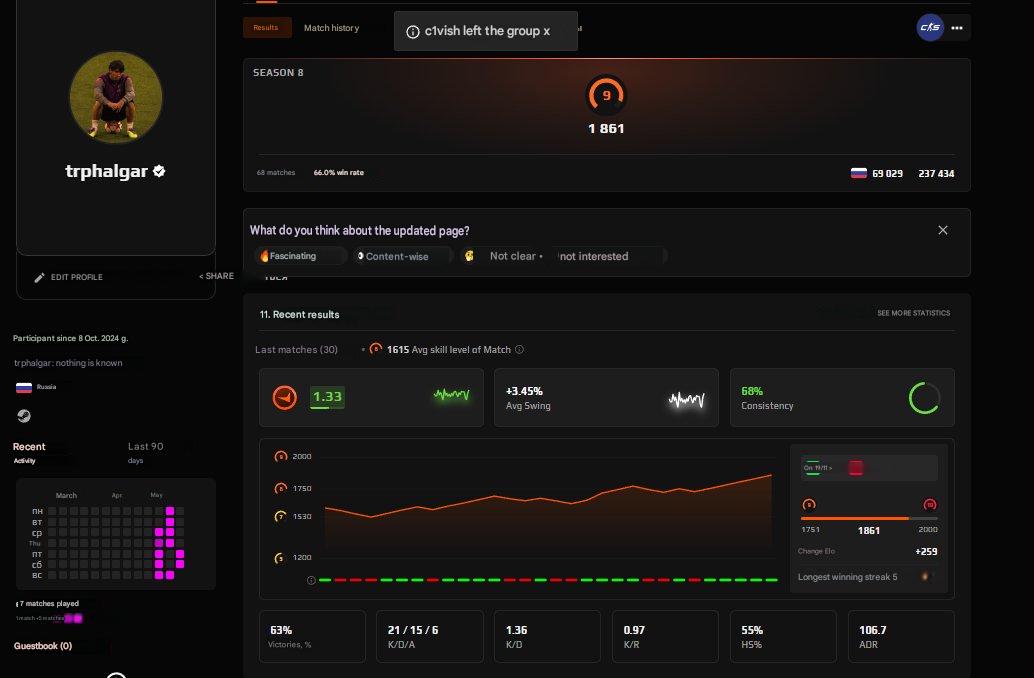Screen dimensions: 1034x678
Task: Click the green Consistency circle gauge
Action: pyautogui.click(x=925, y=398)
